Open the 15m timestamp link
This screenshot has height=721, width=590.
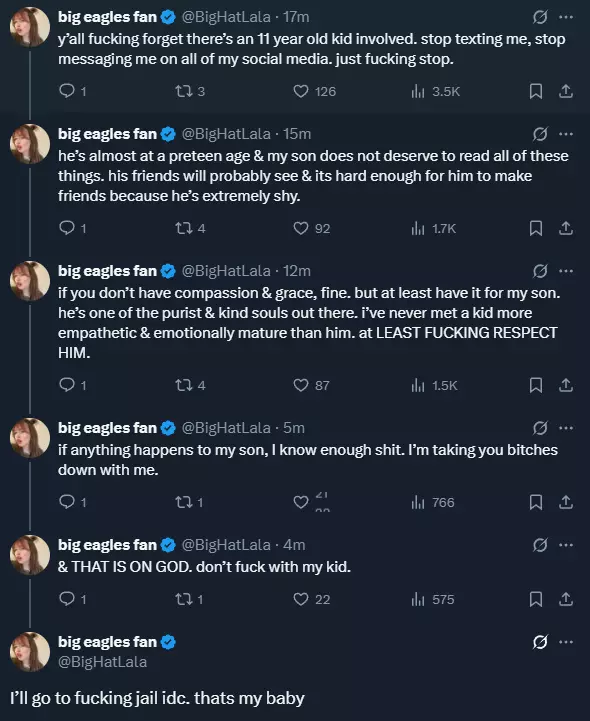click(x=297, y=134)
